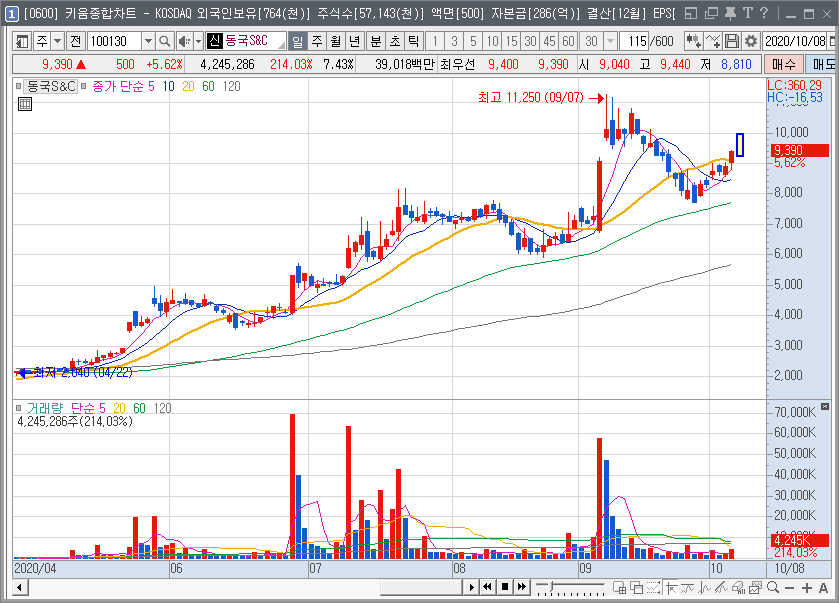This screenshot has height=603, width=839.
Task: Open the dropdown arrow beside the speaker icon
Action: click(x=198, y=41)
